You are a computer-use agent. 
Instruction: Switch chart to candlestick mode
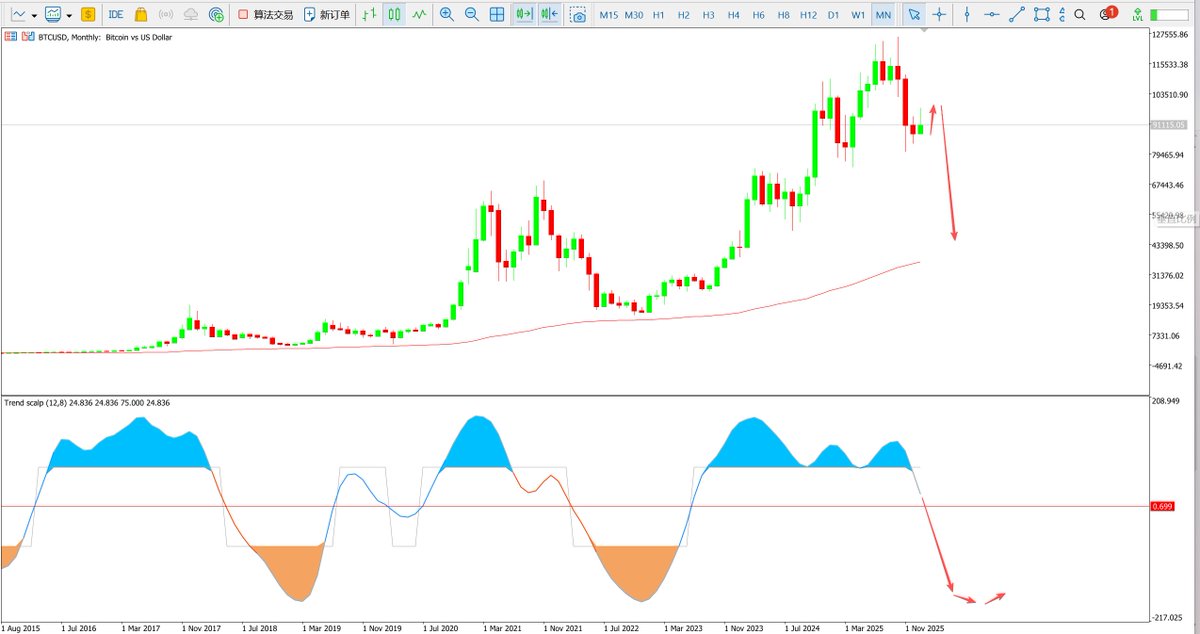pyautogui.click(x=394, y=14)
